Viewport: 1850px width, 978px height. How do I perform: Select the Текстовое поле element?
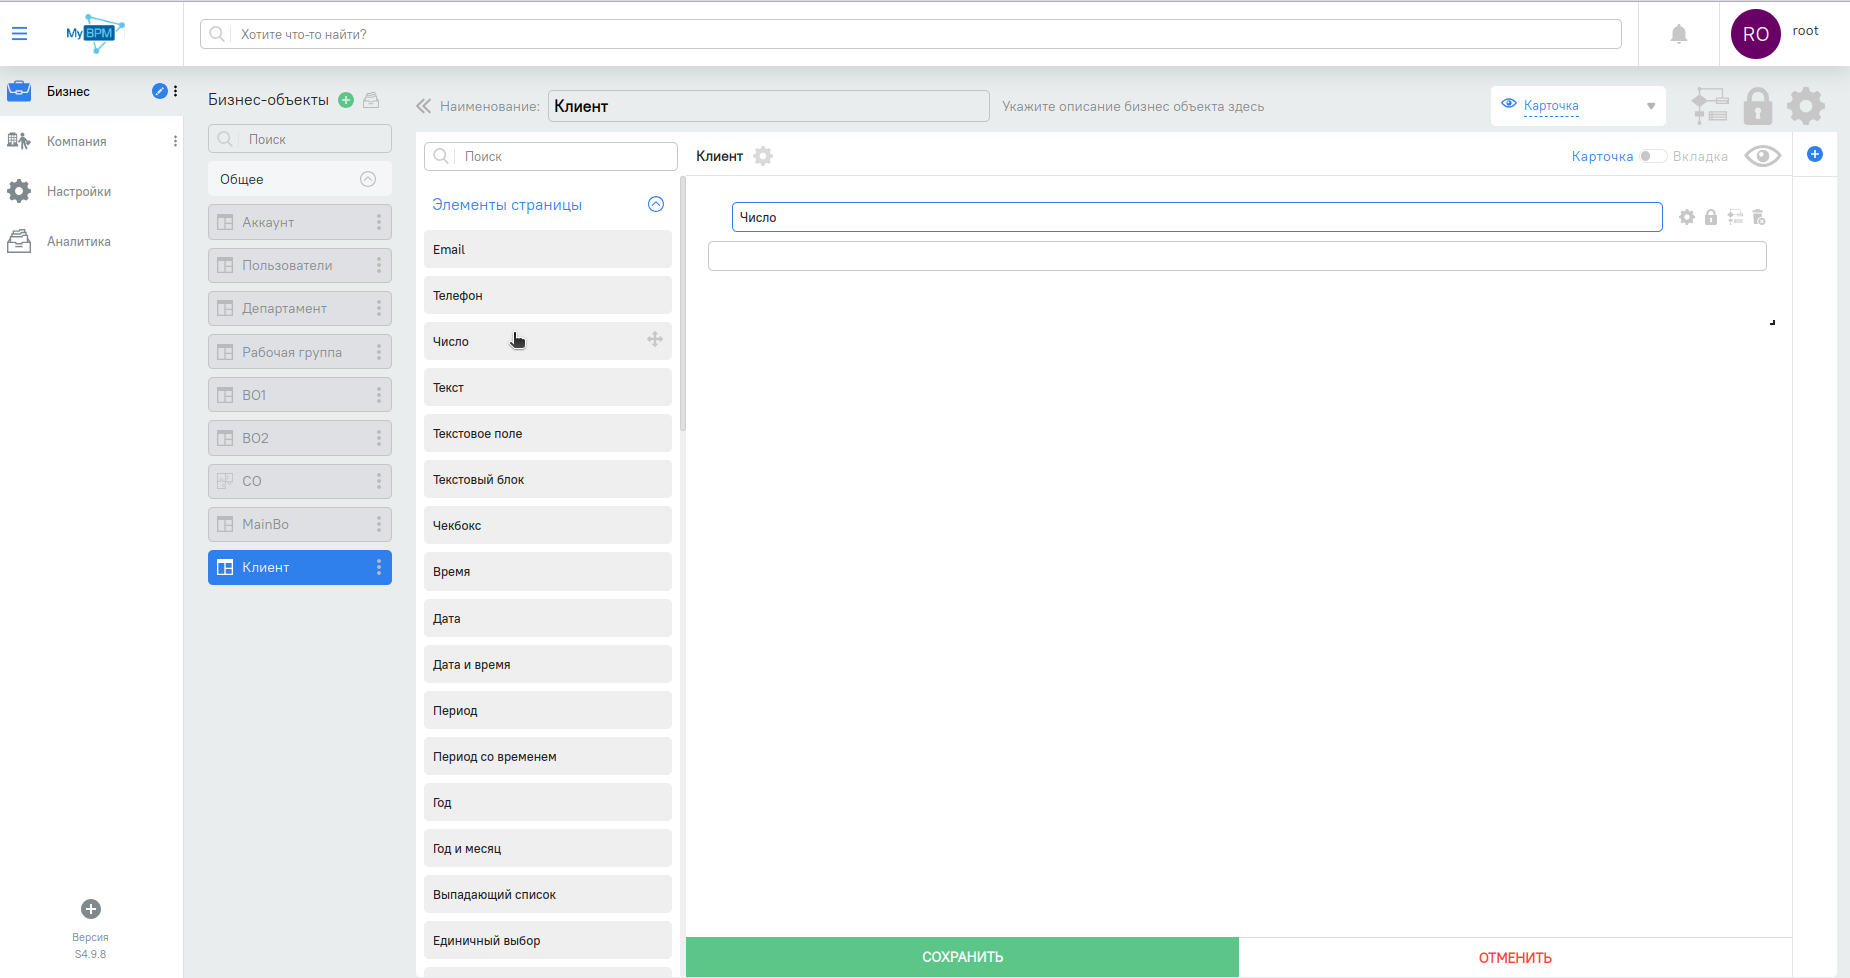tap(548, 433)
